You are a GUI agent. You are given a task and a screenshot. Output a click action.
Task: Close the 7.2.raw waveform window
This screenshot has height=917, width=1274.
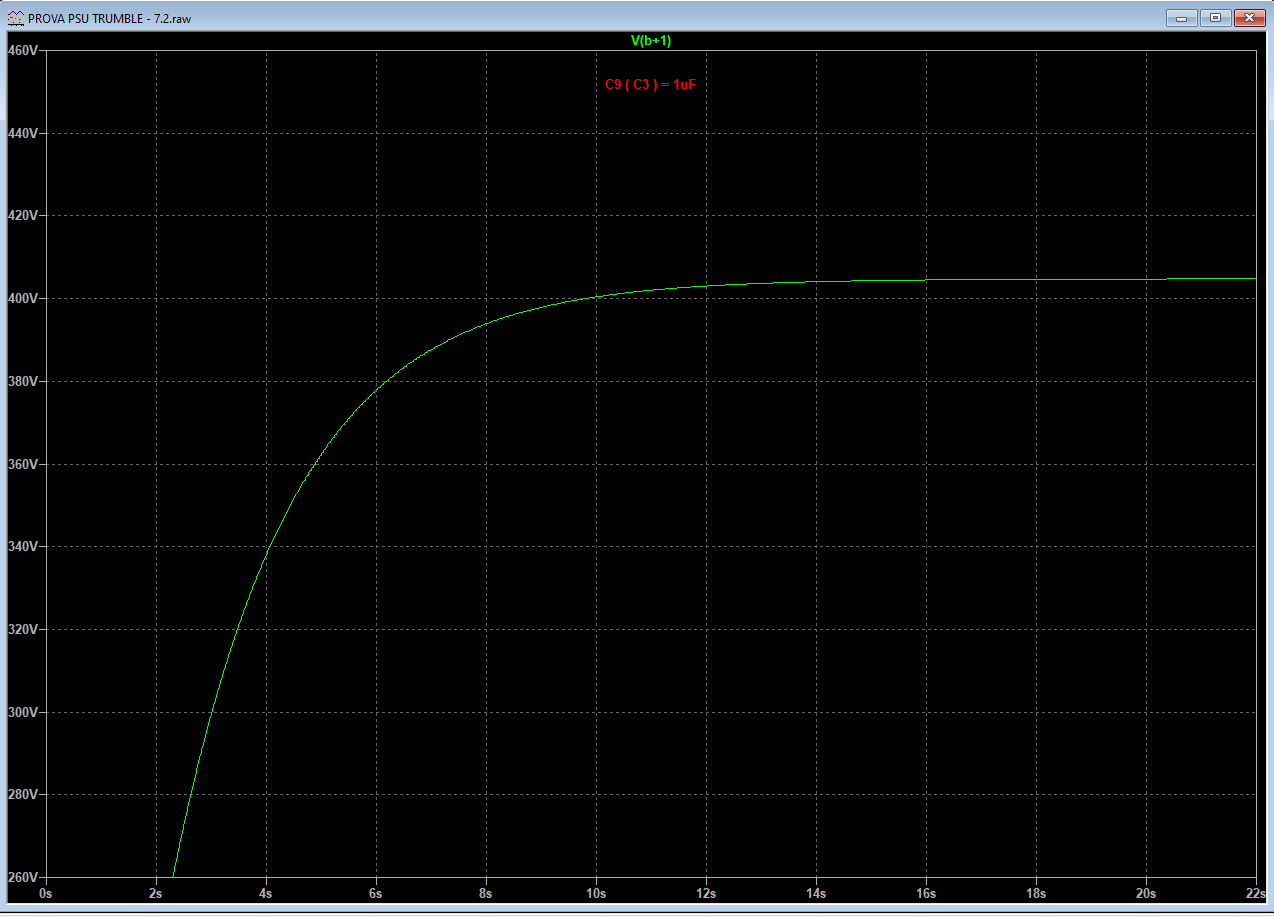(1250, 17)
